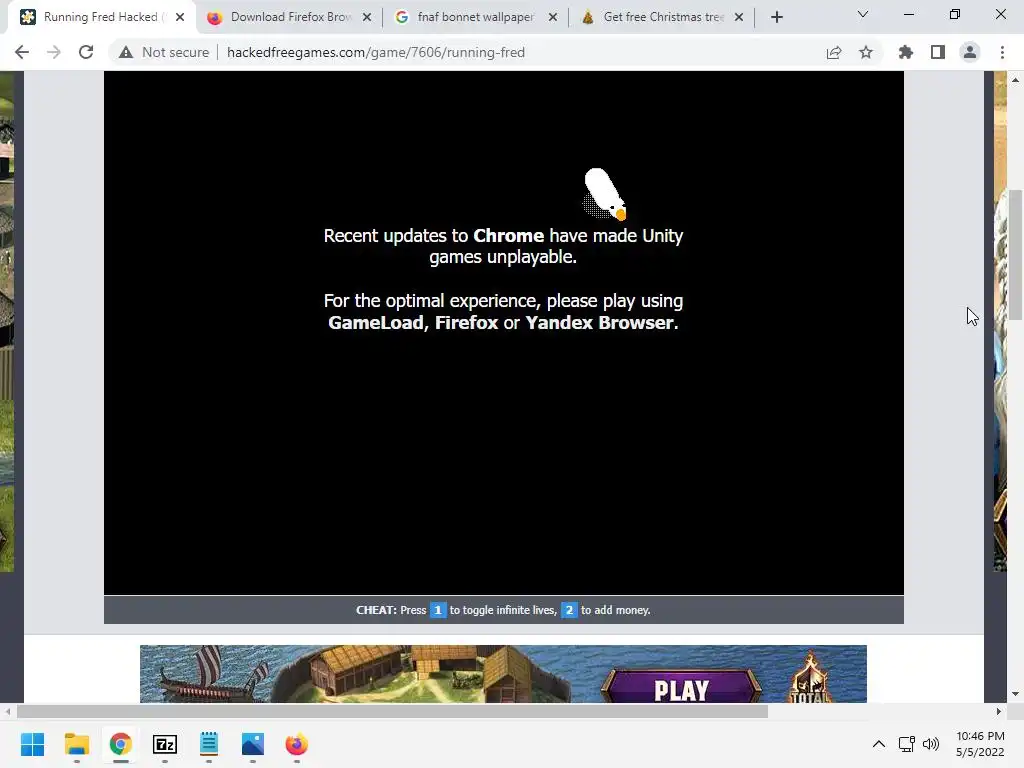Click the right side ad image
1024x768 pixels.
pos(1000,321)
